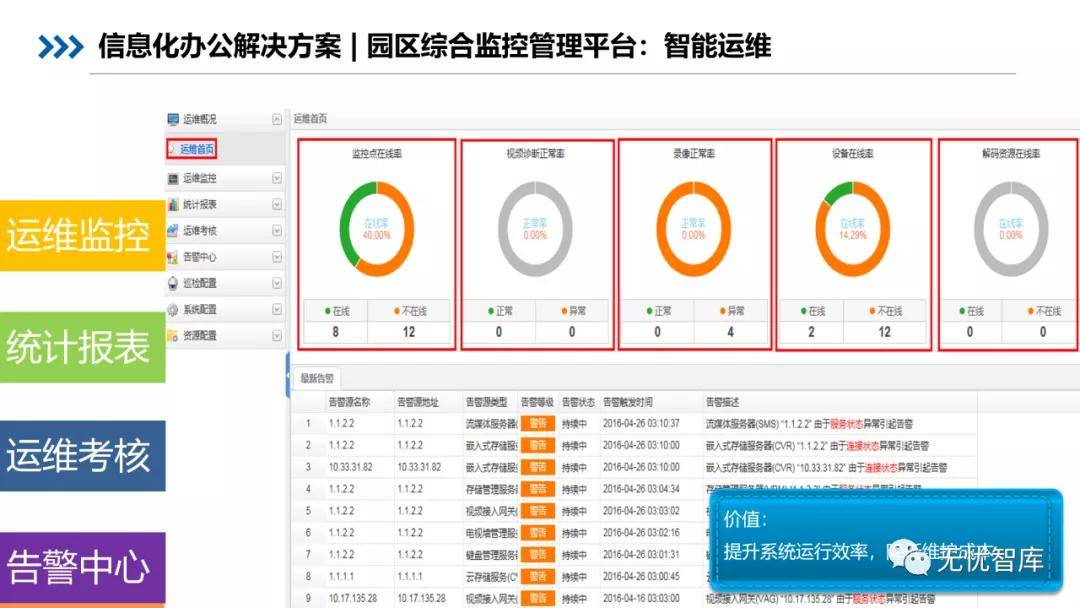Click timestamp 2016-04-26 03:10:37

pos(641,424)
